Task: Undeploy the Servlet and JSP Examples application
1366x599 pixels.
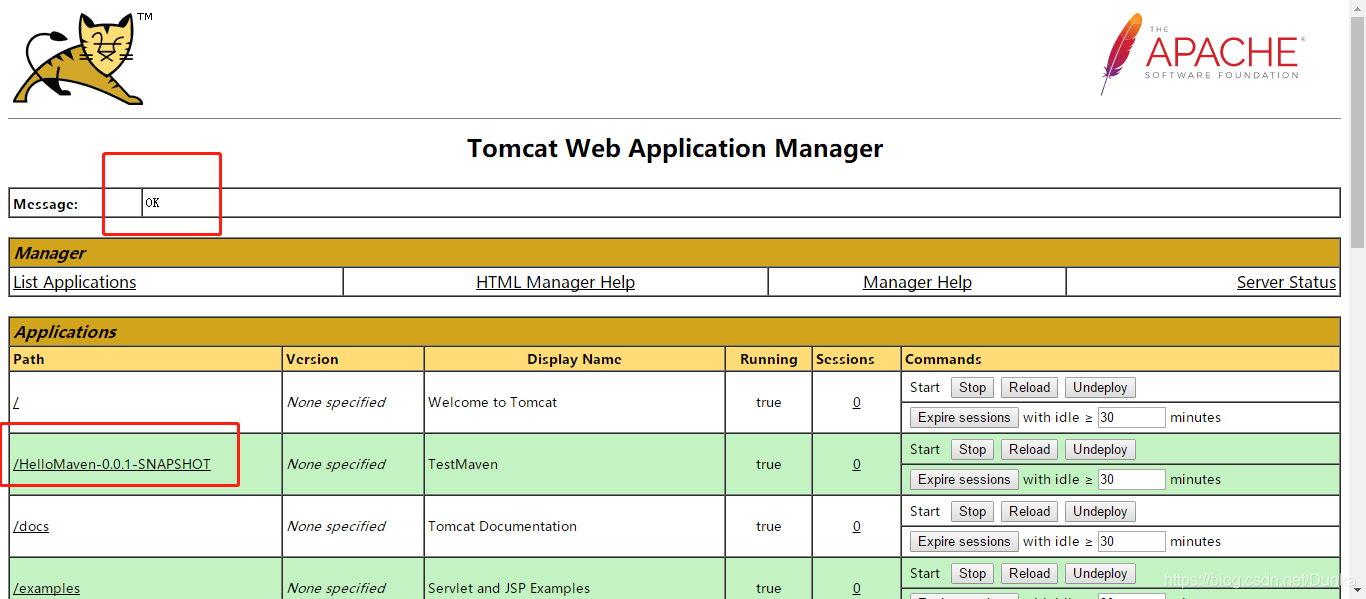Action: click(1100, 573)
